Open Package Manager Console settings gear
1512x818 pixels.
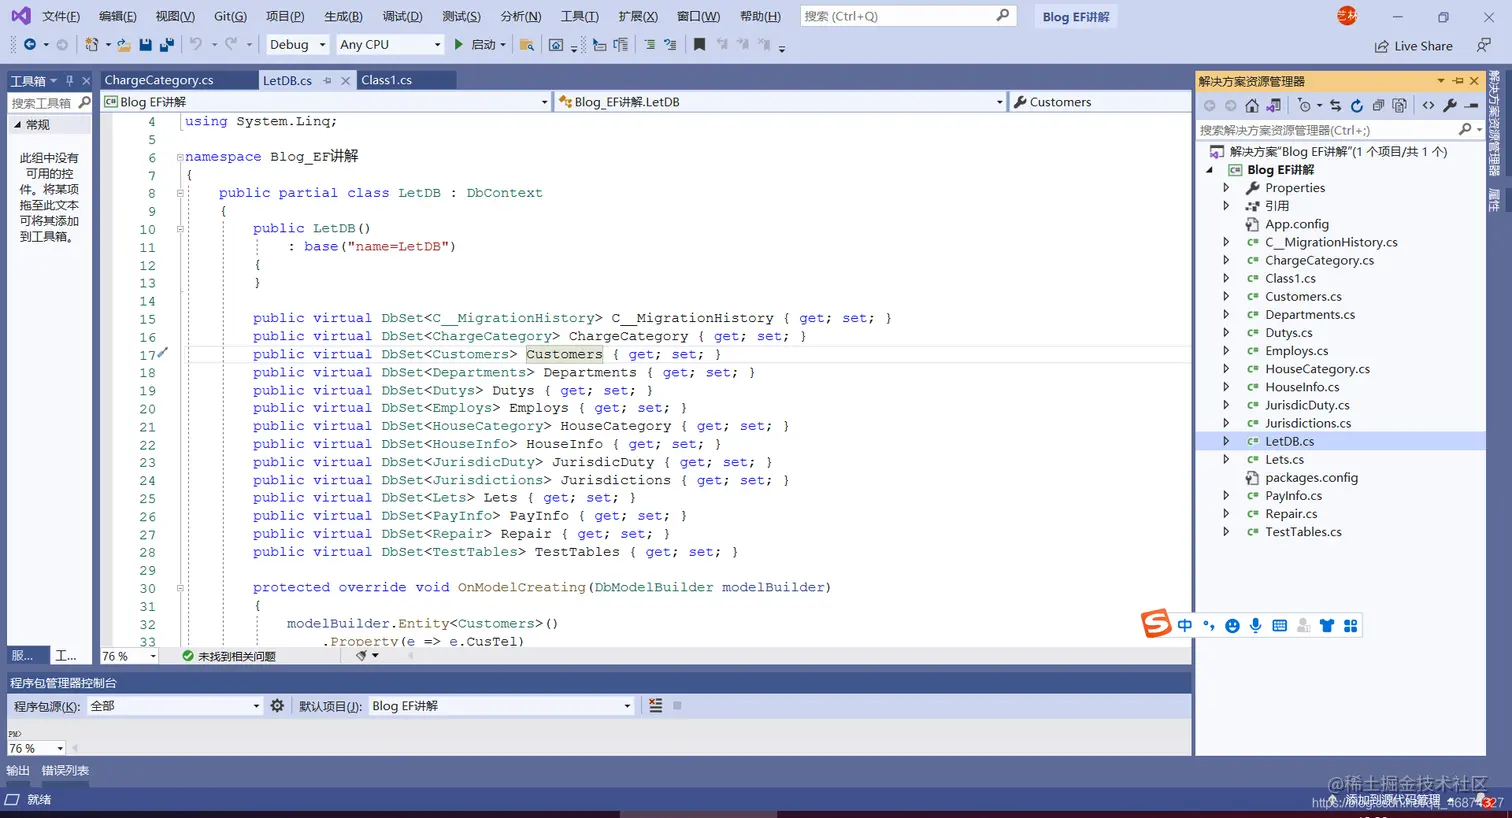point(277,706)
